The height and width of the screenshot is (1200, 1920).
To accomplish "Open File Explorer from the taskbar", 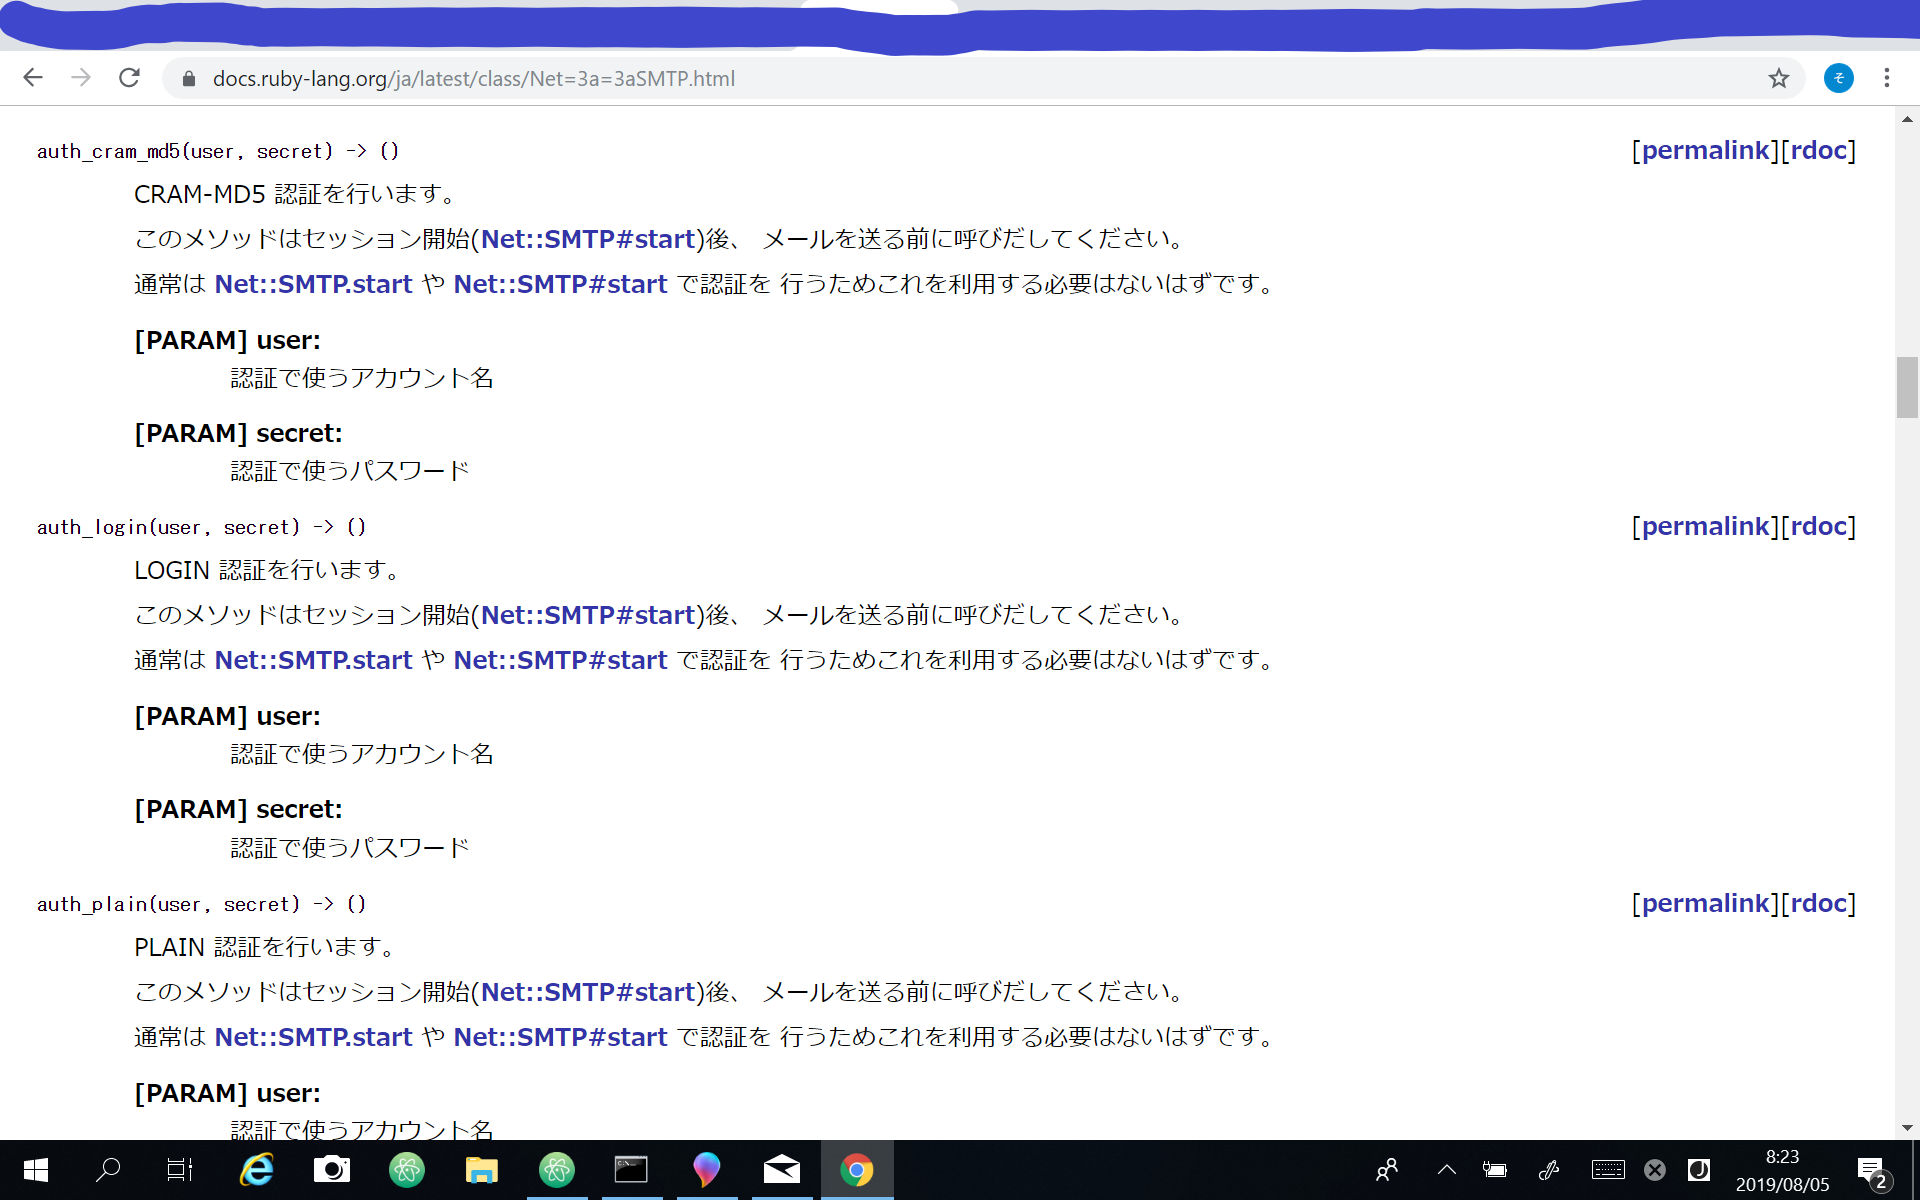I will [x=481, y=1170].
